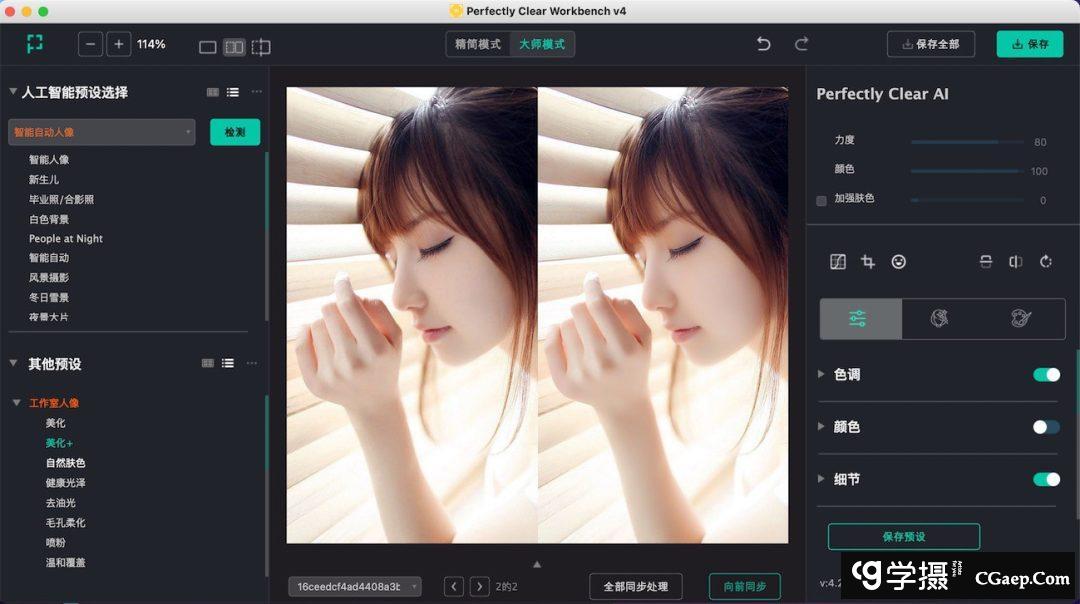Screen dimensions: 1080x604
Task: Switch to single image view icon
Action: (208, 47)
